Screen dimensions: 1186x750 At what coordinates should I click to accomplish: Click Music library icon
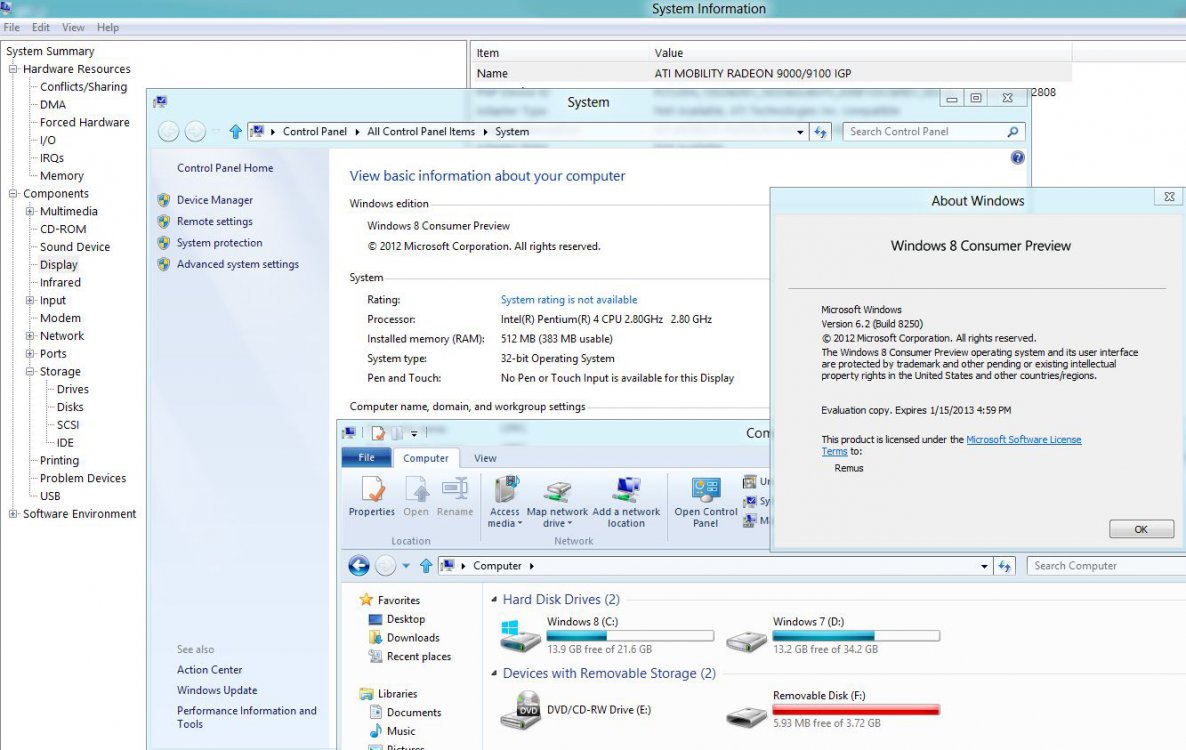coord(375,731)
